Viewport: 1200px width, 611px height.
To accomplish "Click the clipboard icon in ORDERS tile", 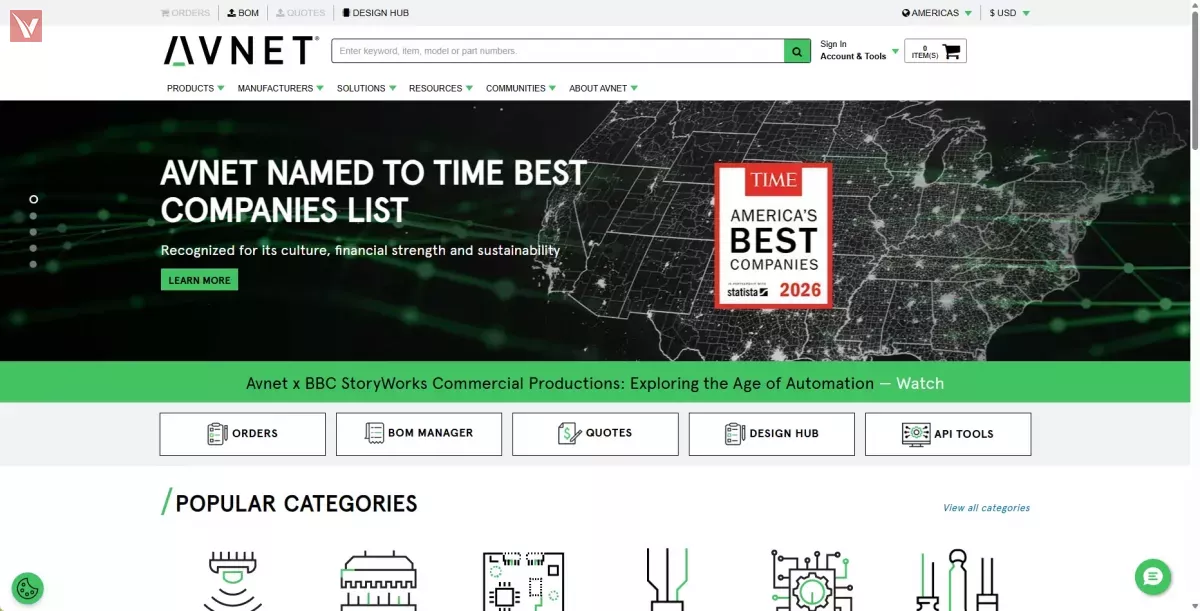I will tap(217, 434).
